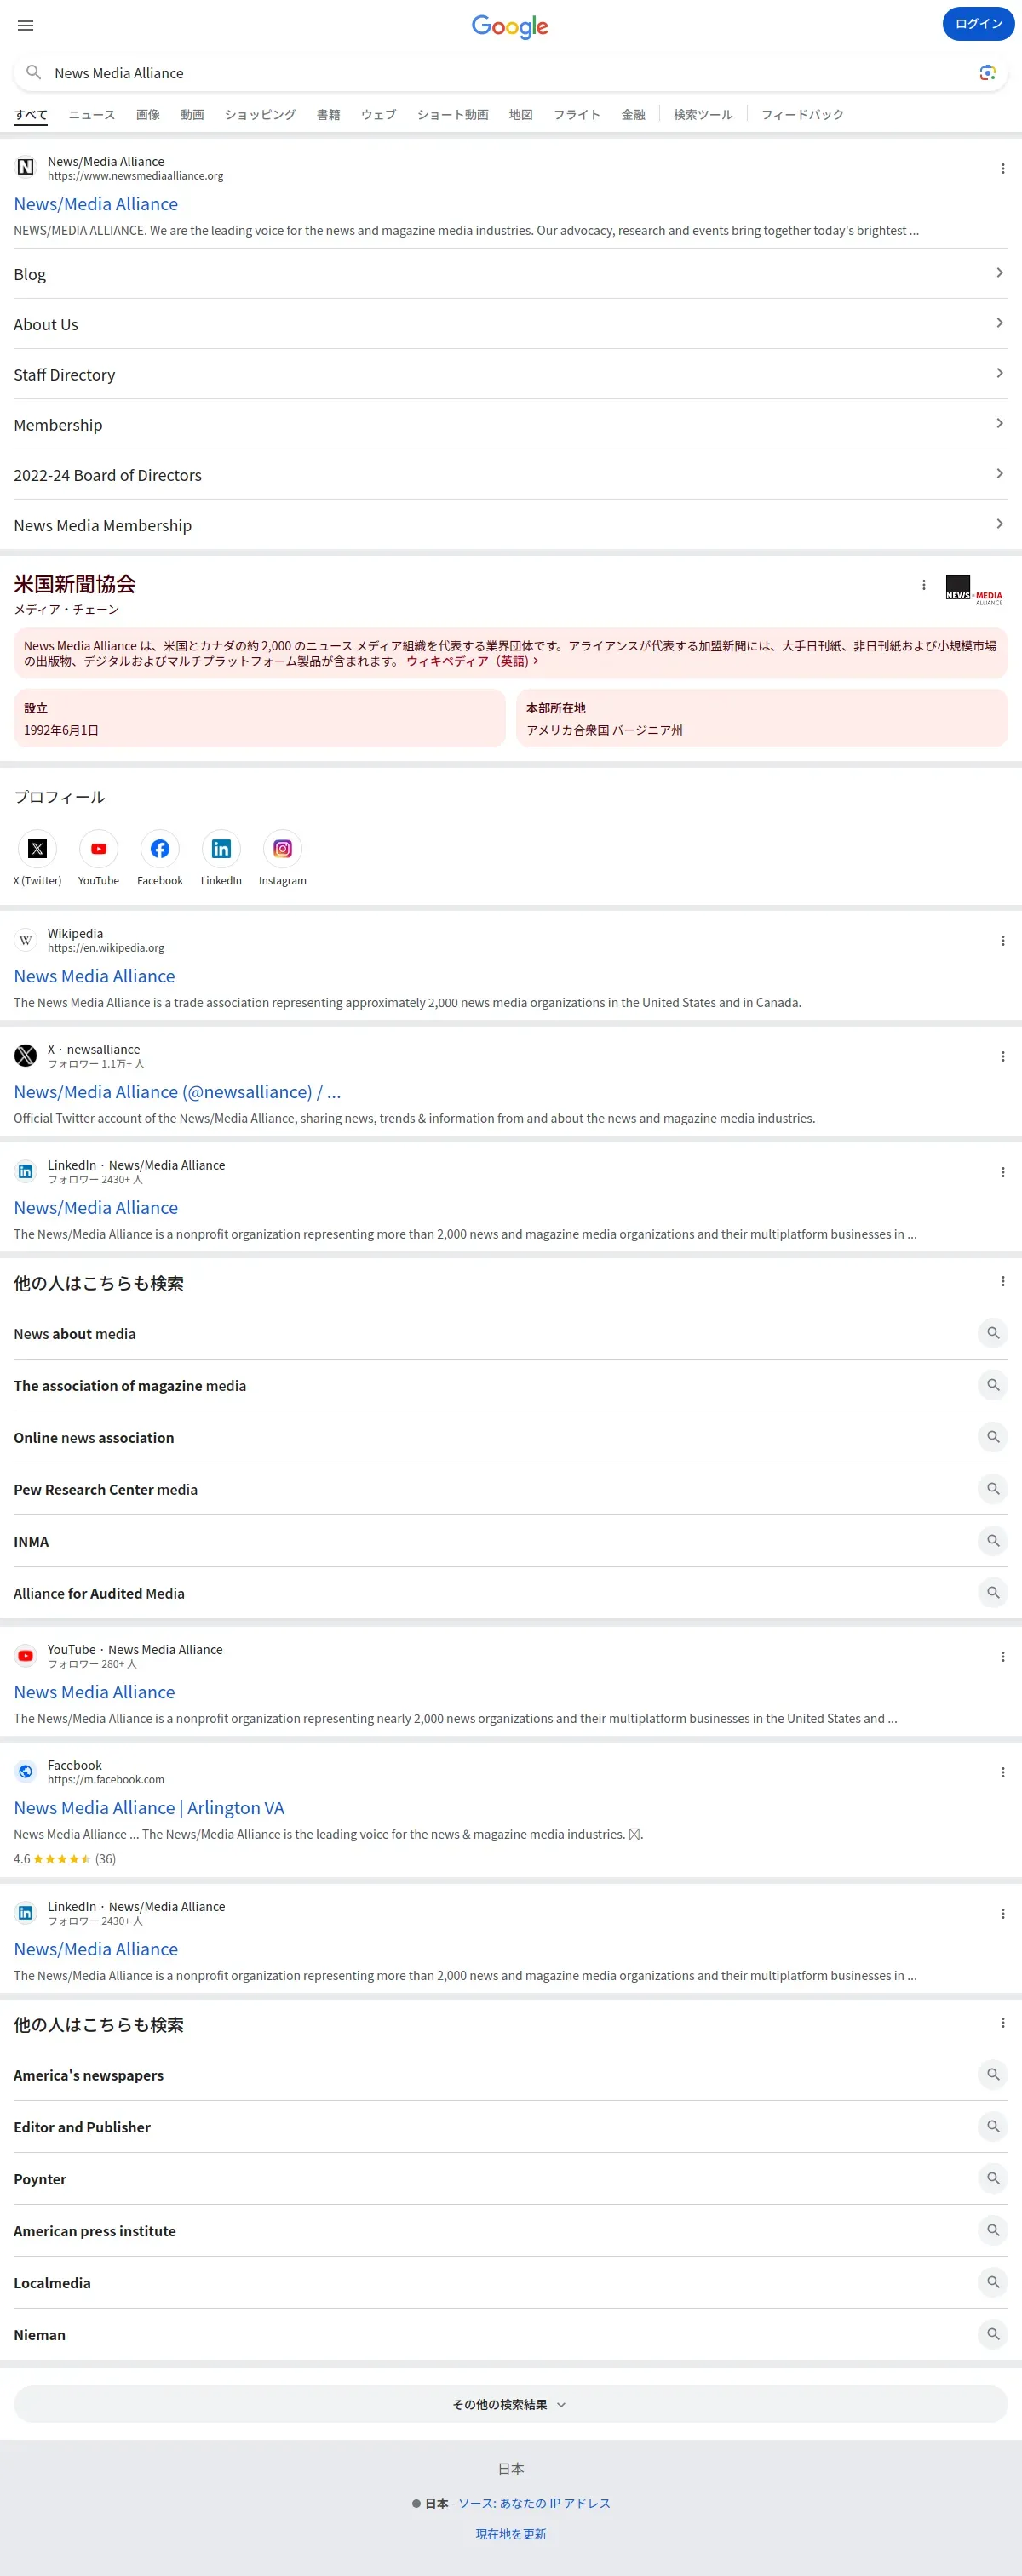Search icon next to 'Pew Research Center media'
The height and width of the screenshot is (2576, 1022).
(992, 1489)
